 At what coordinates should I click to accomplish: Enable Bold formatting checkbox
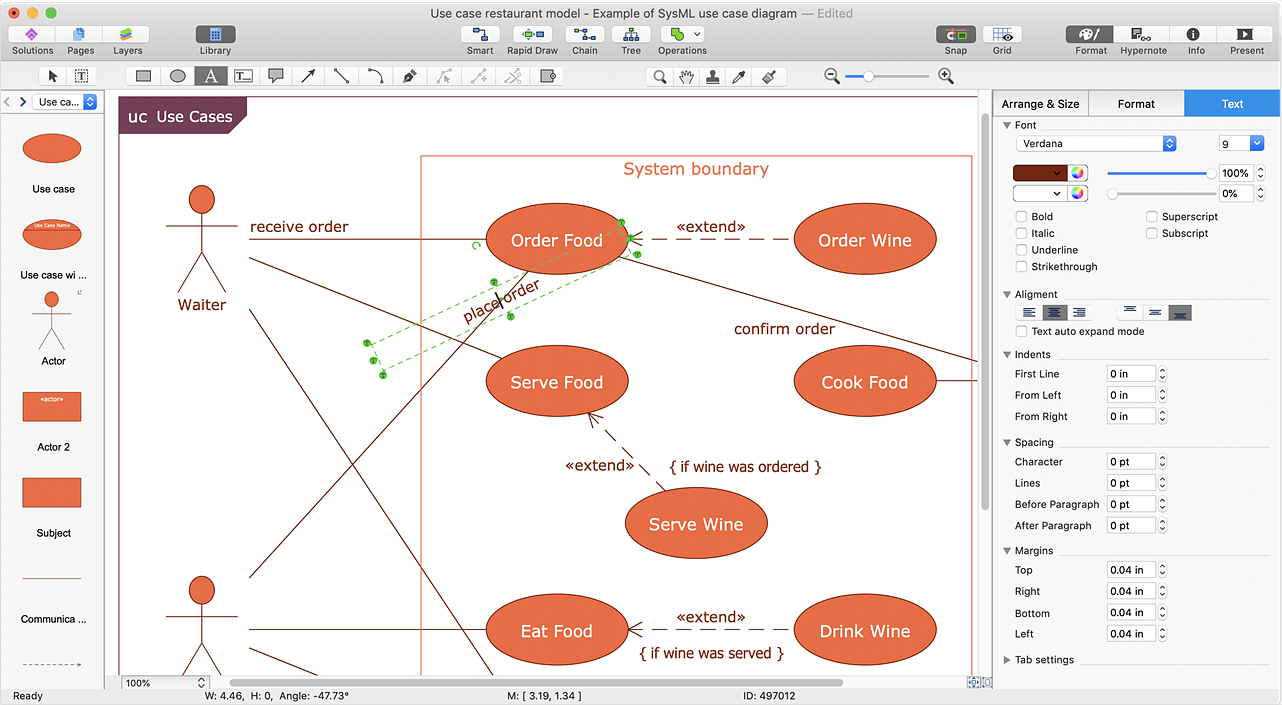pos(1022,216)
